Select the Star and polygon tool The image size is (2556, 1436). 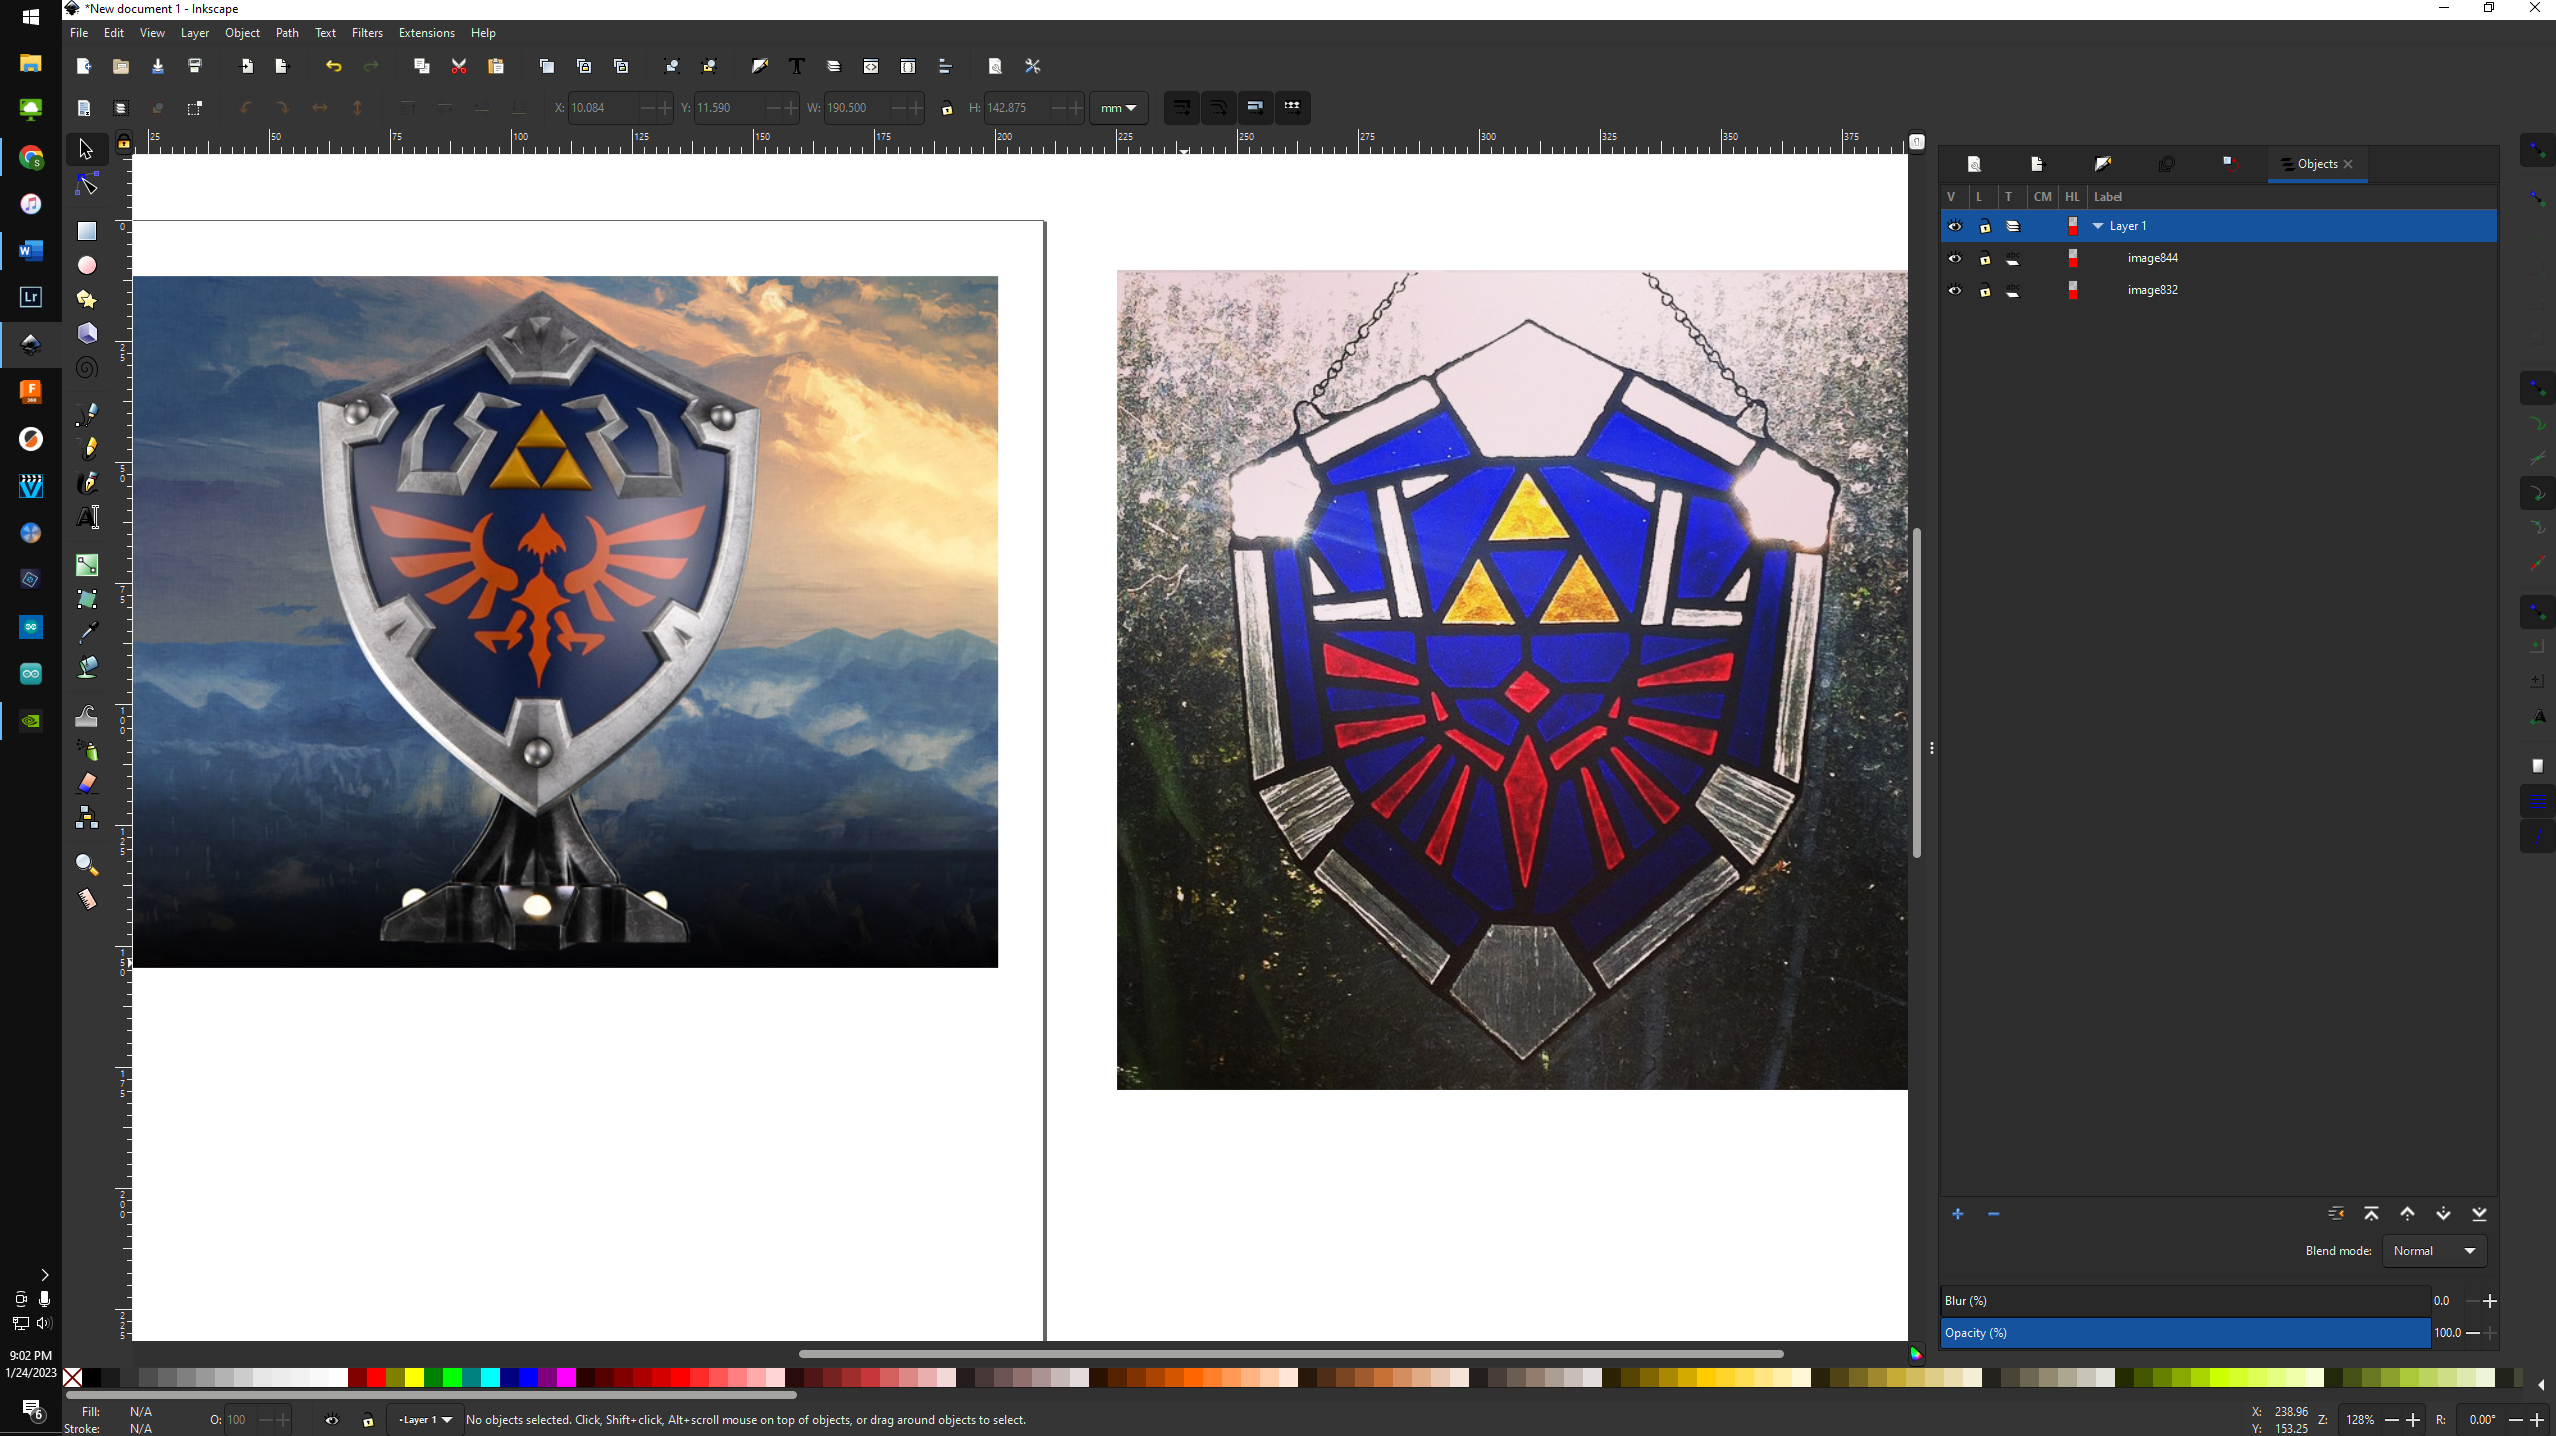click(x=87, y=299)
